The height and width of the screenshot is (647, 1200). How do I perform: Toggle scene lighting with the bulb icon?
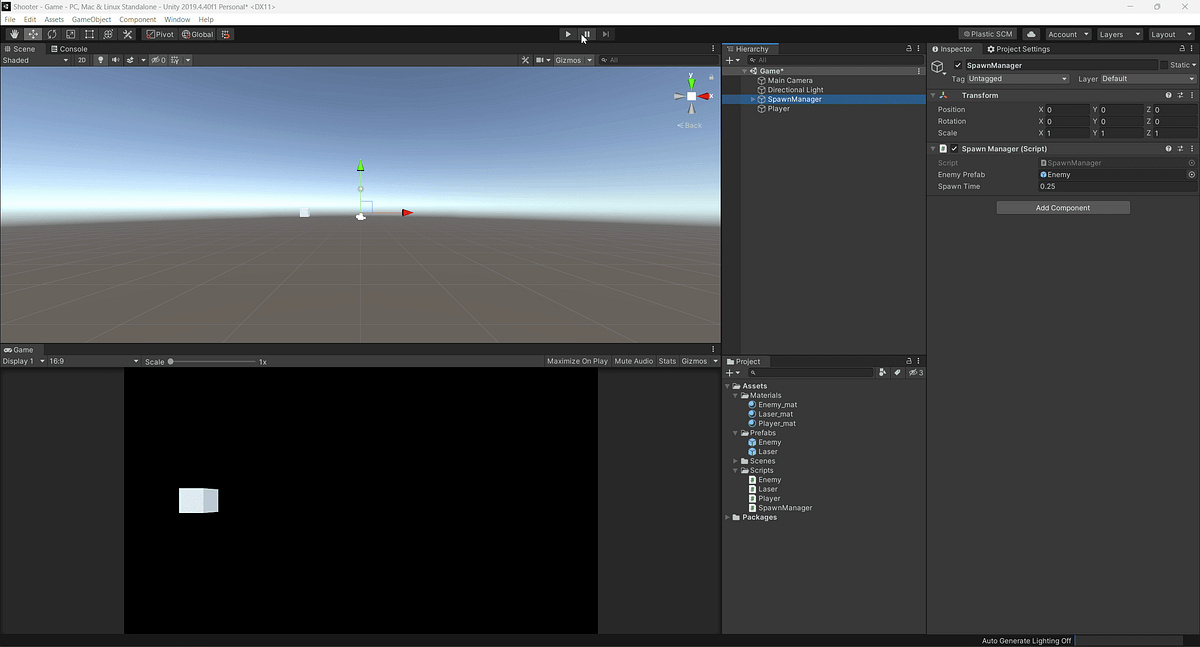[x=100, y=59]
